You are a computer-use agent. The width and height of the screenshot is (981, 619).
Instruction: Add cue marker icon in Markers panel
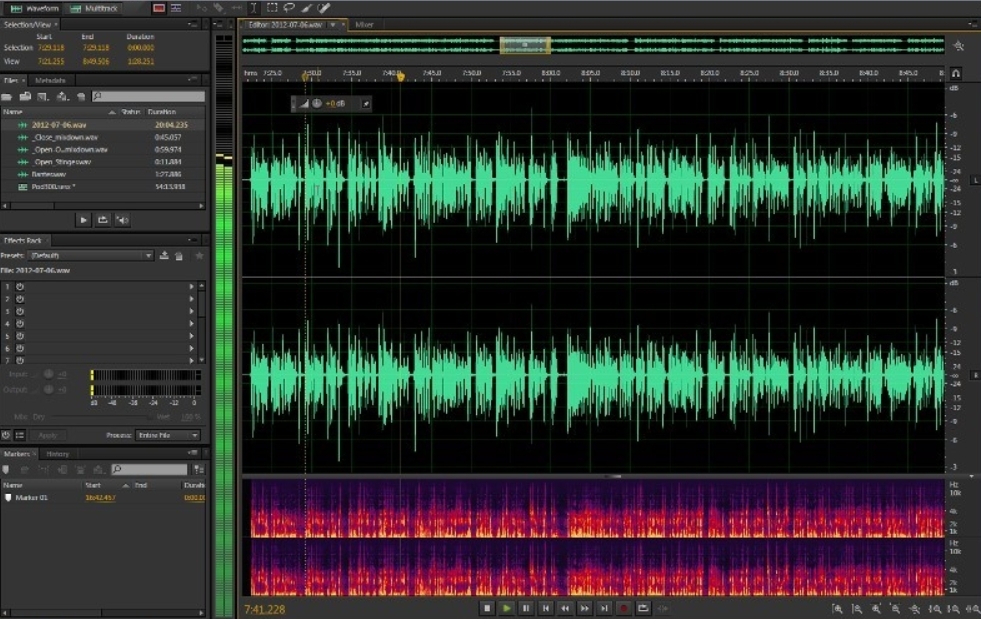(x=6, y=469)
